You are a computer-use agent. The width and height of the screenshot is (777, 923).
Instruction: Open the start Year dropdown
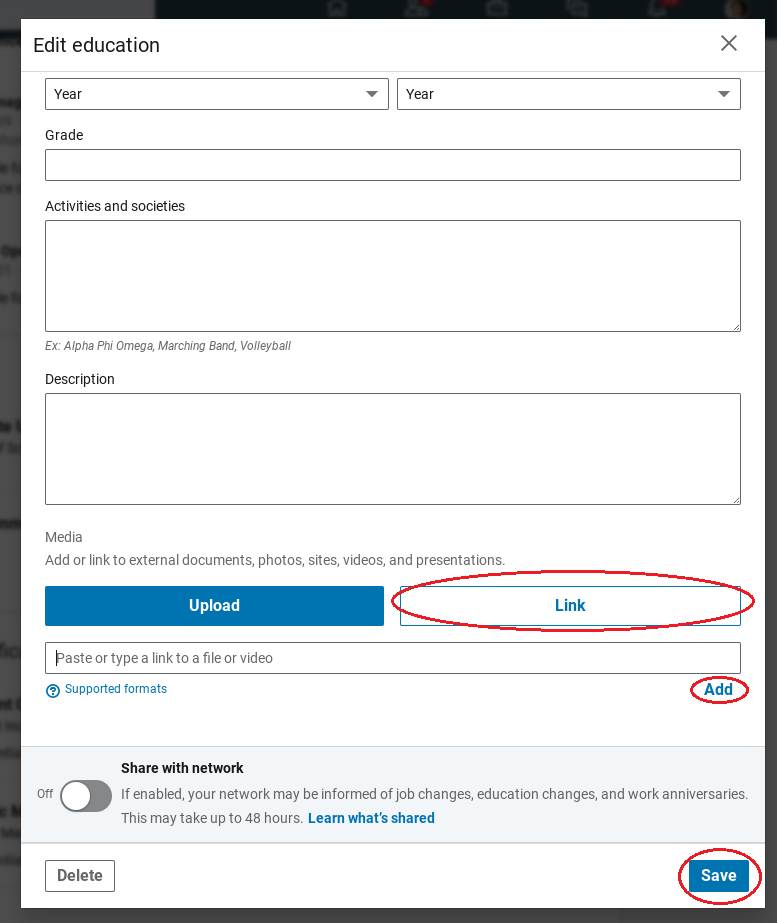click(x=216, y=94)
